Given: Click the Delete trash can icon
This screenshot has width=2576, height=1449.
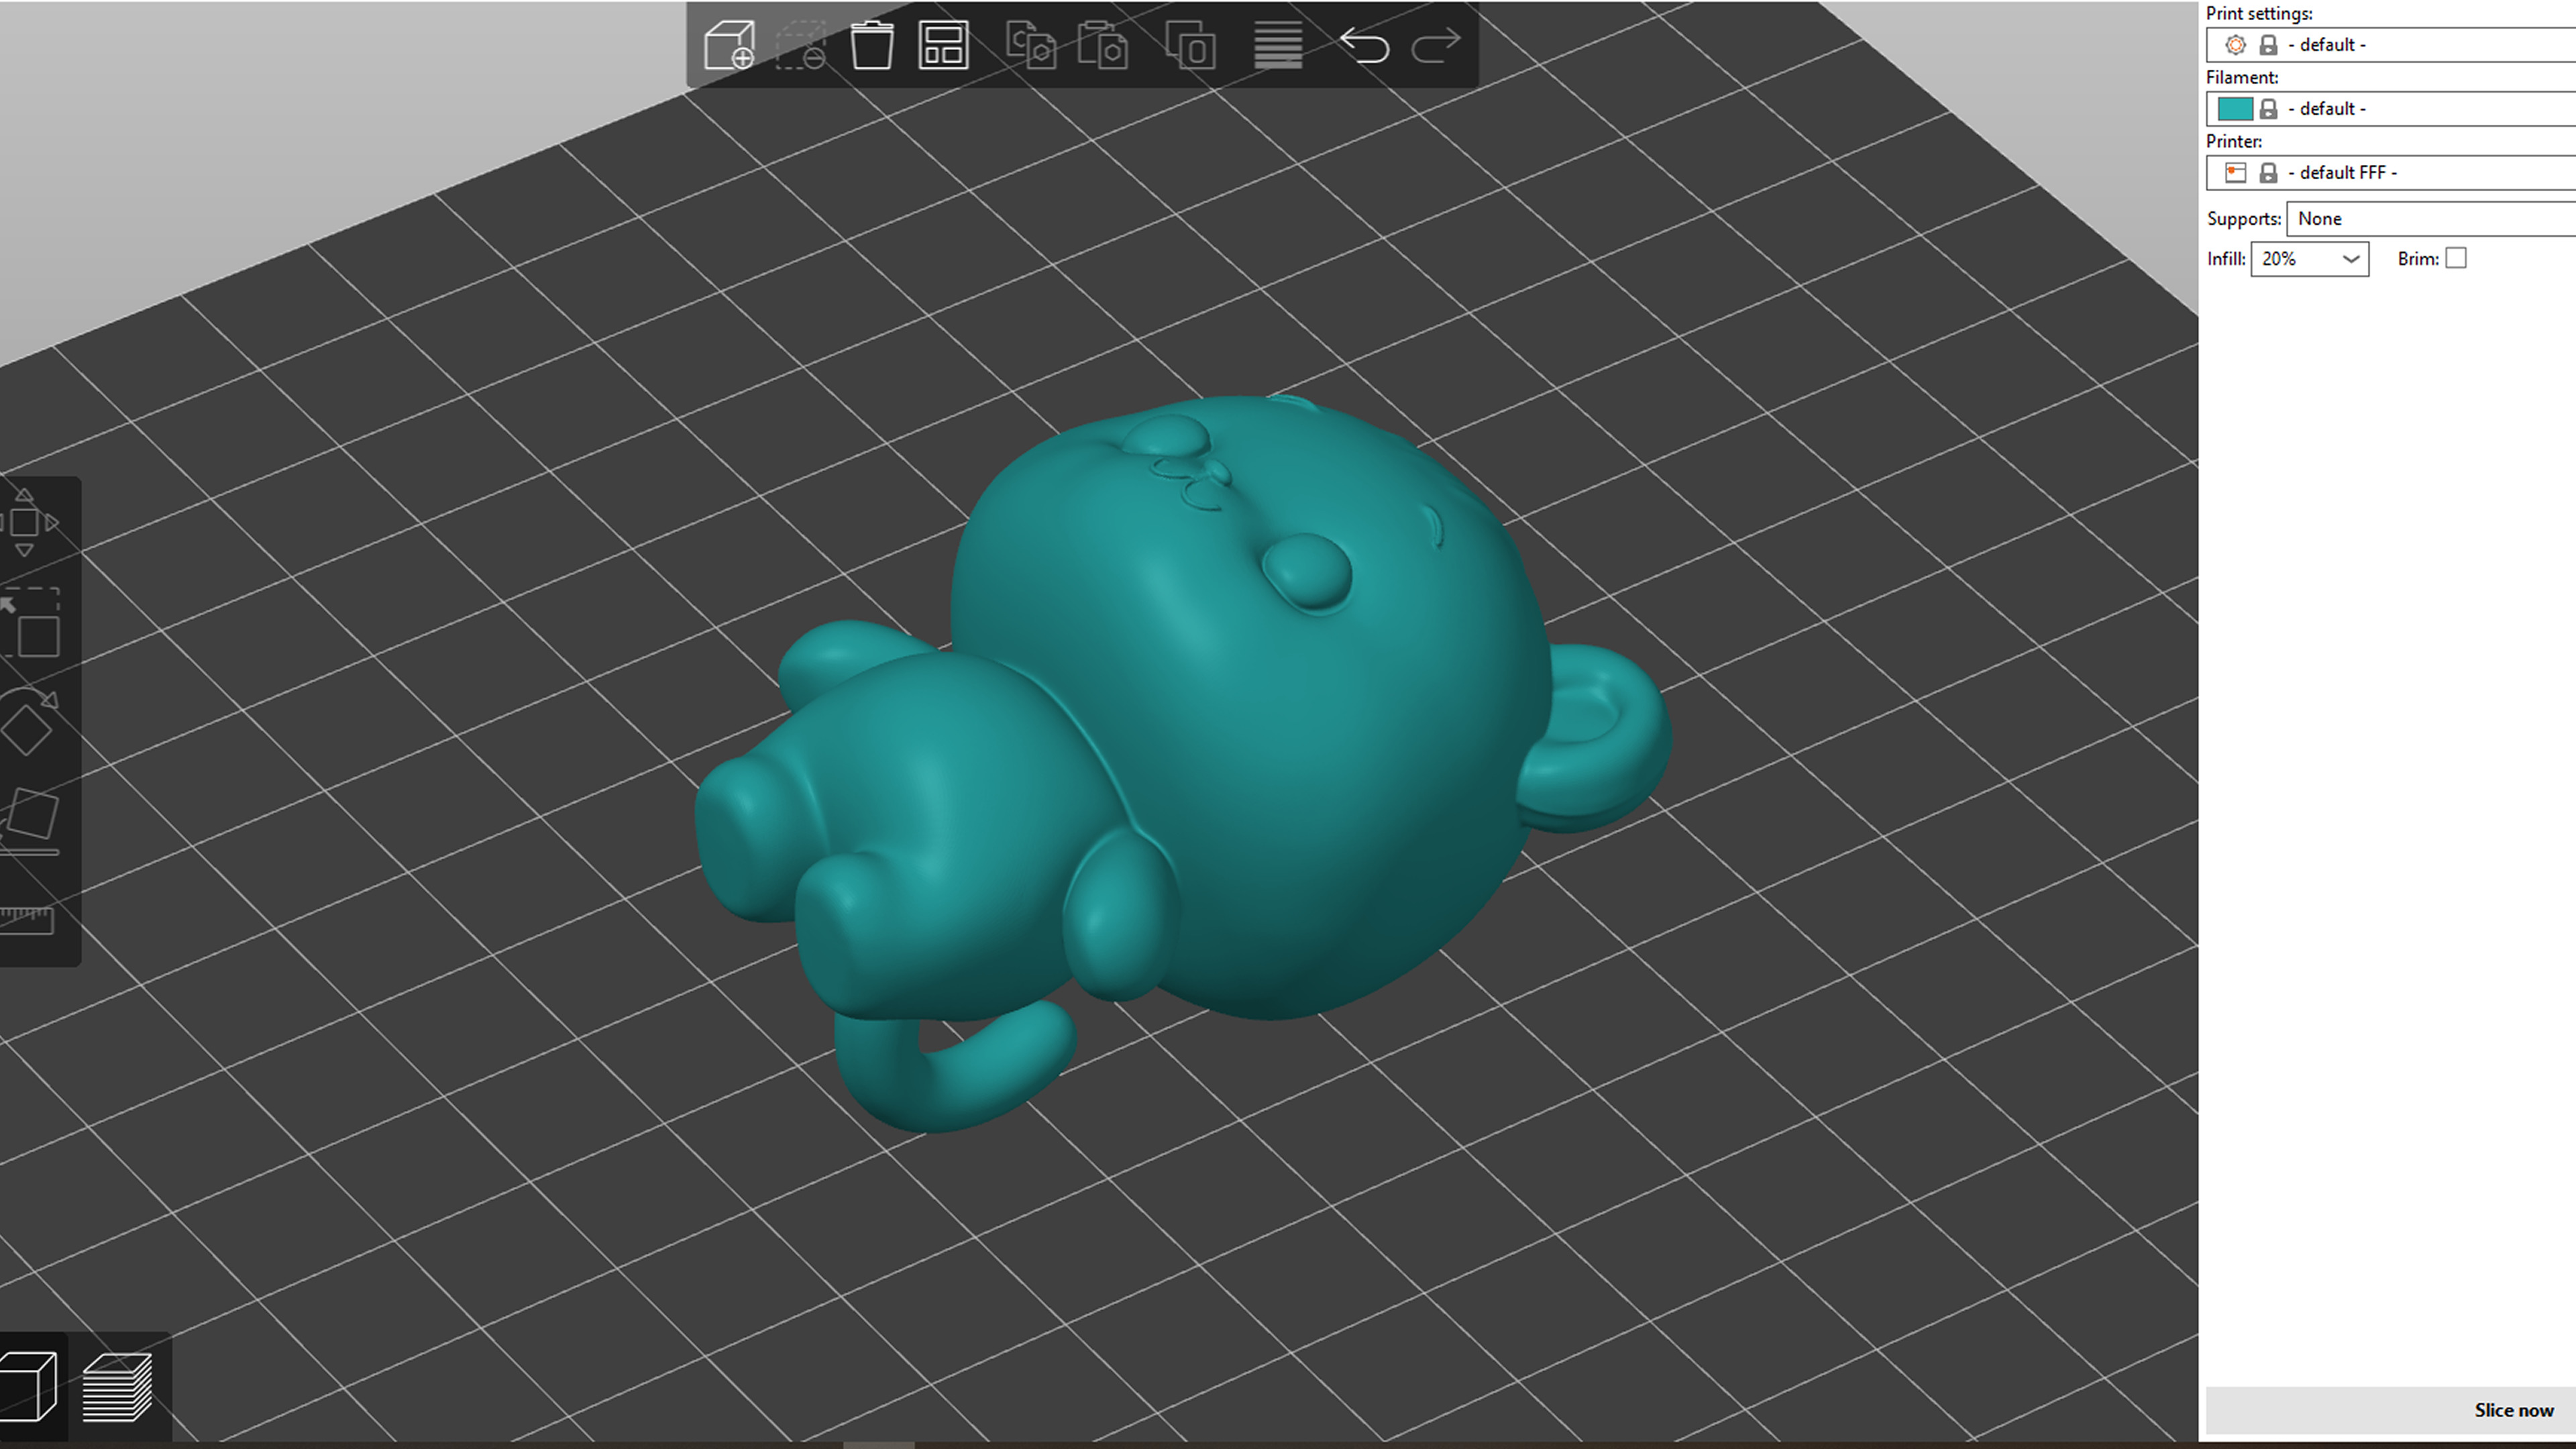Looking at the screenshot, I should tap(871, 45).
